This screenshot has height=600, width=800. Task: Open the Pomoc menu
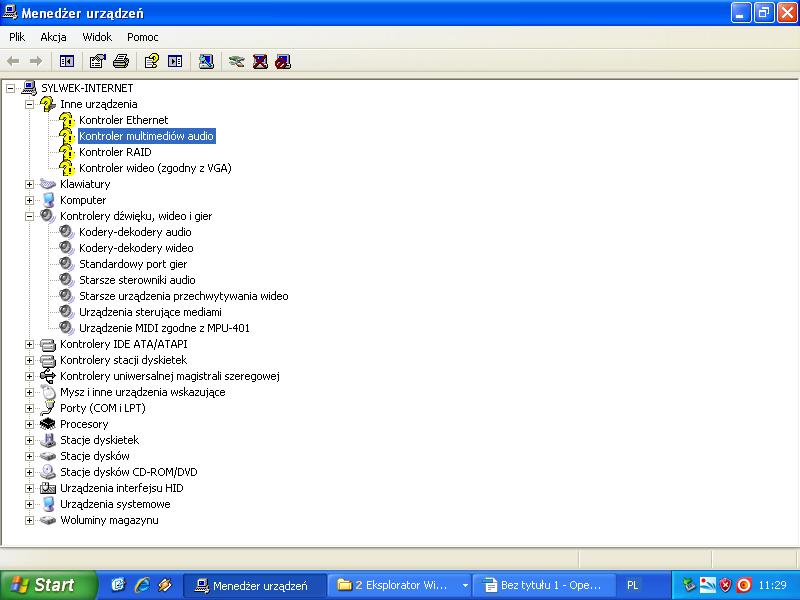click(142, 37)
